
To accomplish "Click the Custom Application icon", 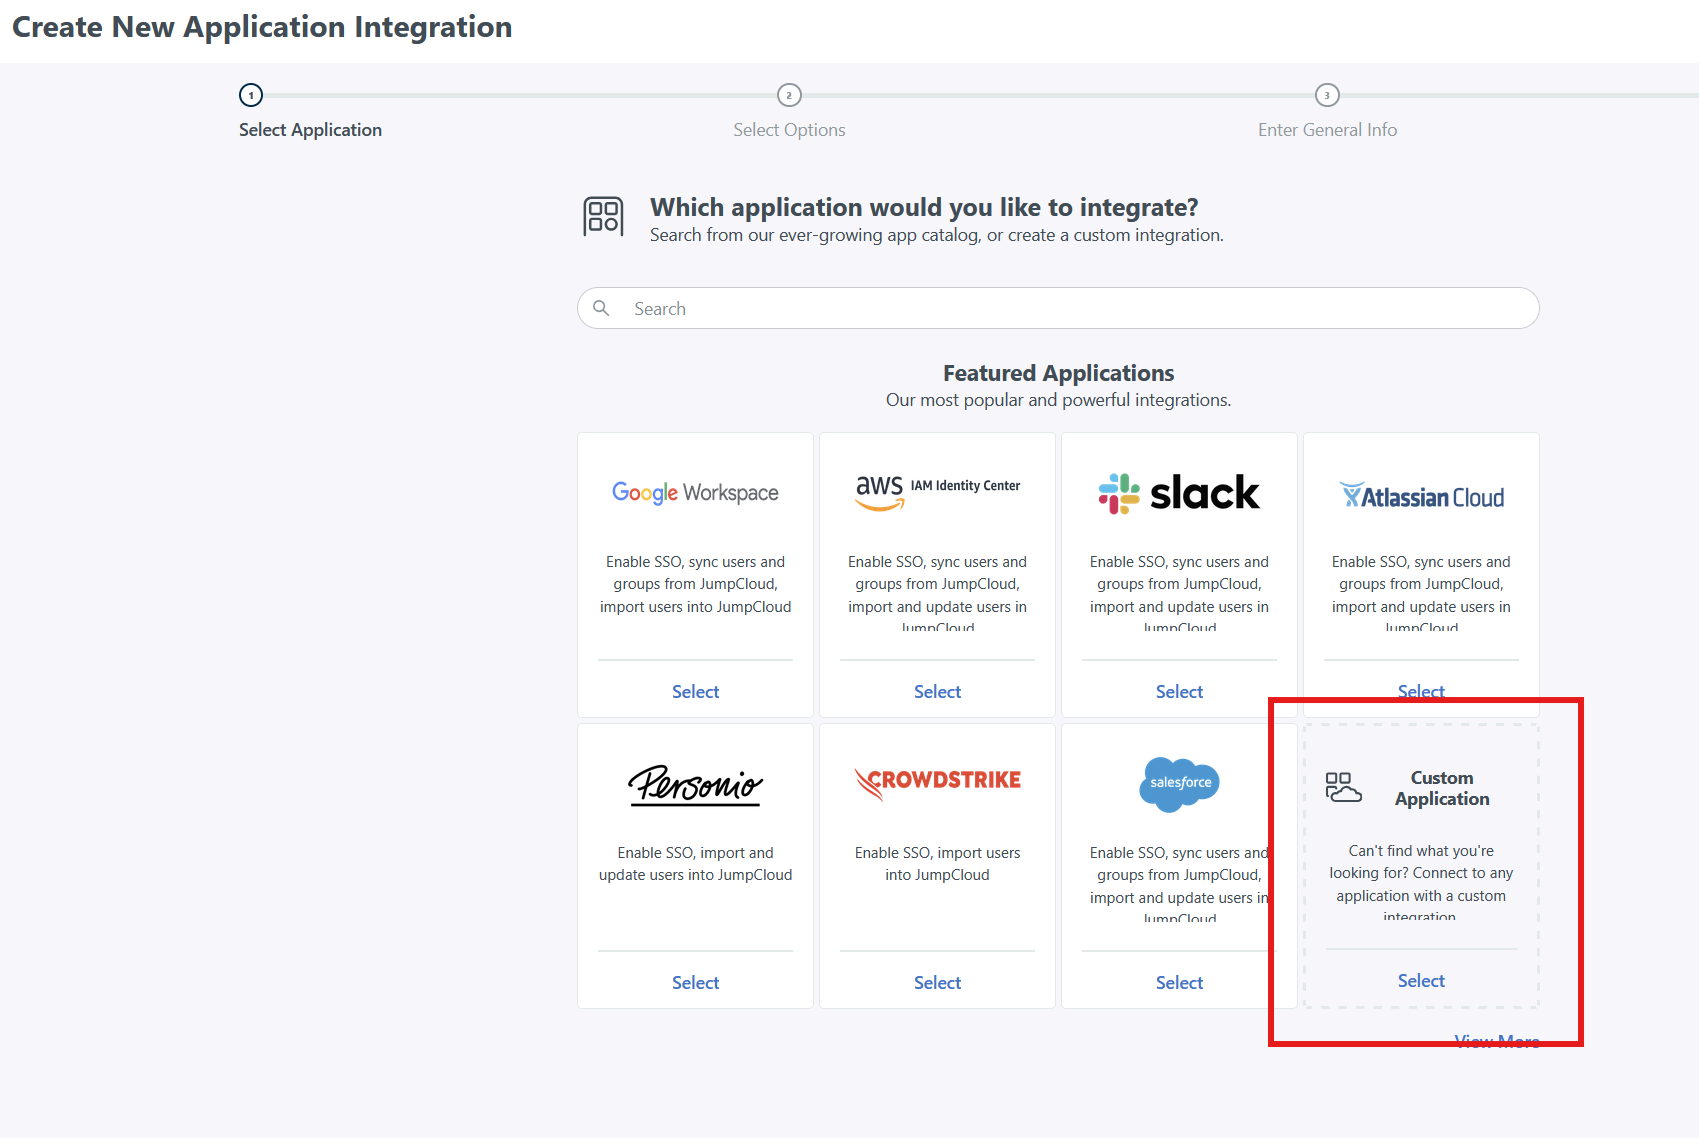I will click(x=1343, y=788).
